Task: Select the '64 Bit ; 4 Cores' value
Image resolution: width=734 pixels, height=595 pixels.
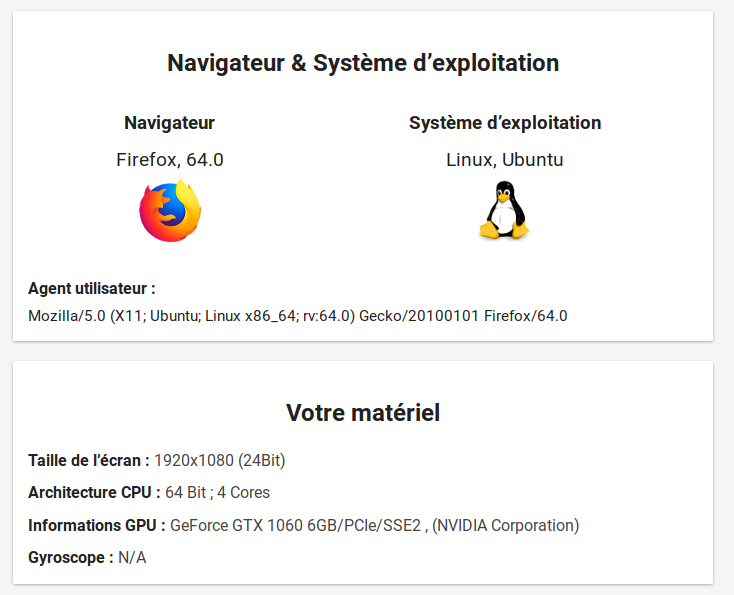Action: pos(217,493)
